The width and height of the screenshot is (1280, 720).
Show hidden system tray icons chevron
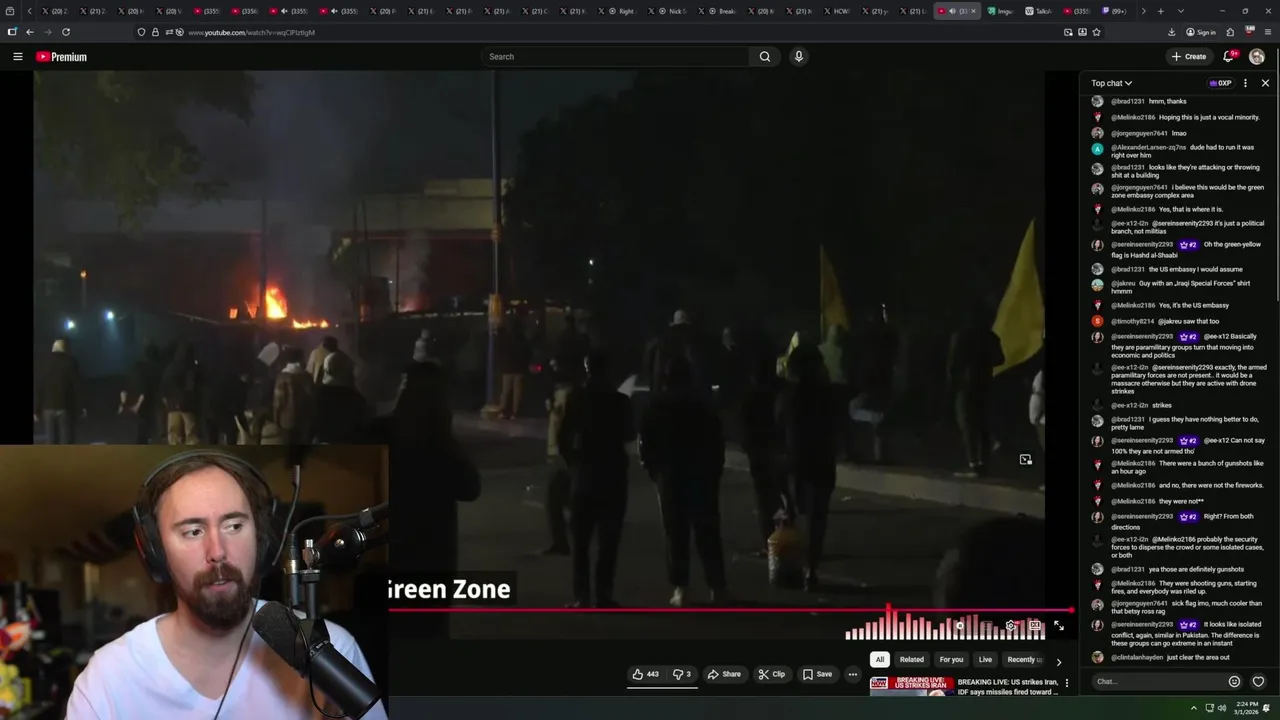pos(1193,708)
